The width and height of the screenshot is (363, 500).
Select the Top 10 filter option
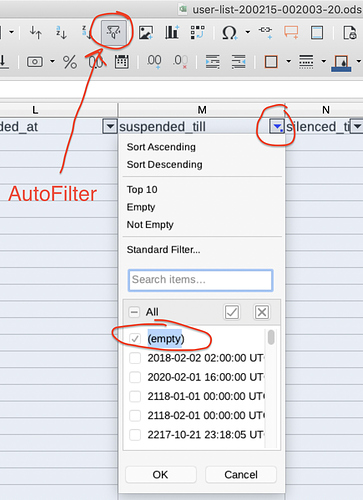click(x=142, y=190)
